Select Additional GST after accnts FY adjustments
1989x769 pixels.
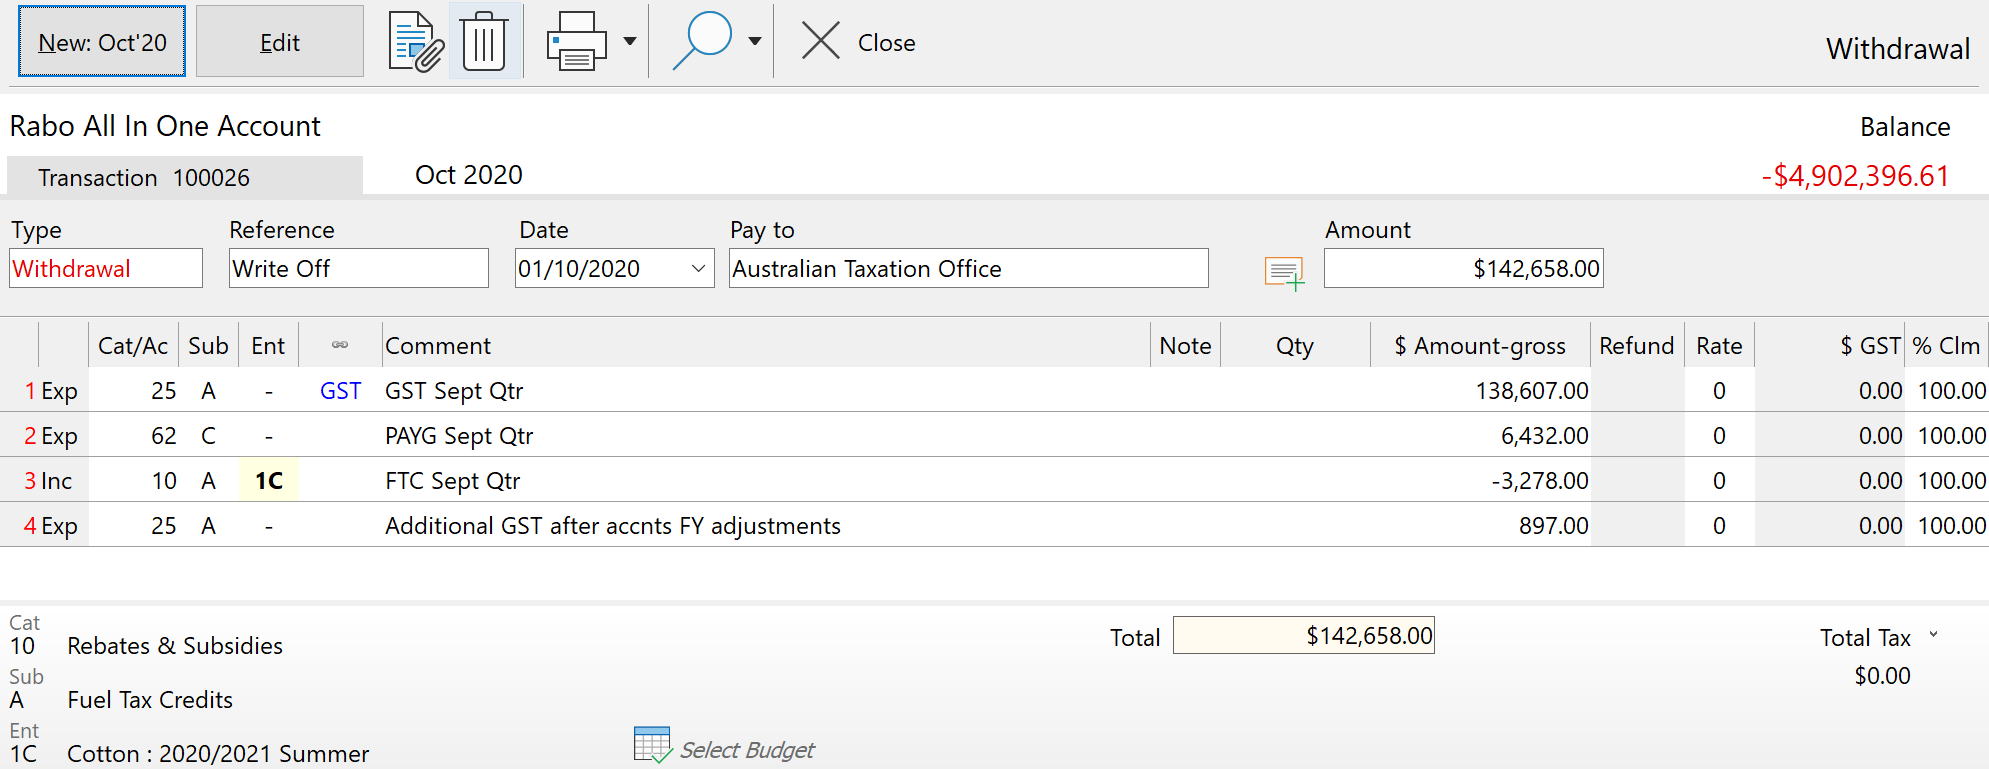[613, 526]
